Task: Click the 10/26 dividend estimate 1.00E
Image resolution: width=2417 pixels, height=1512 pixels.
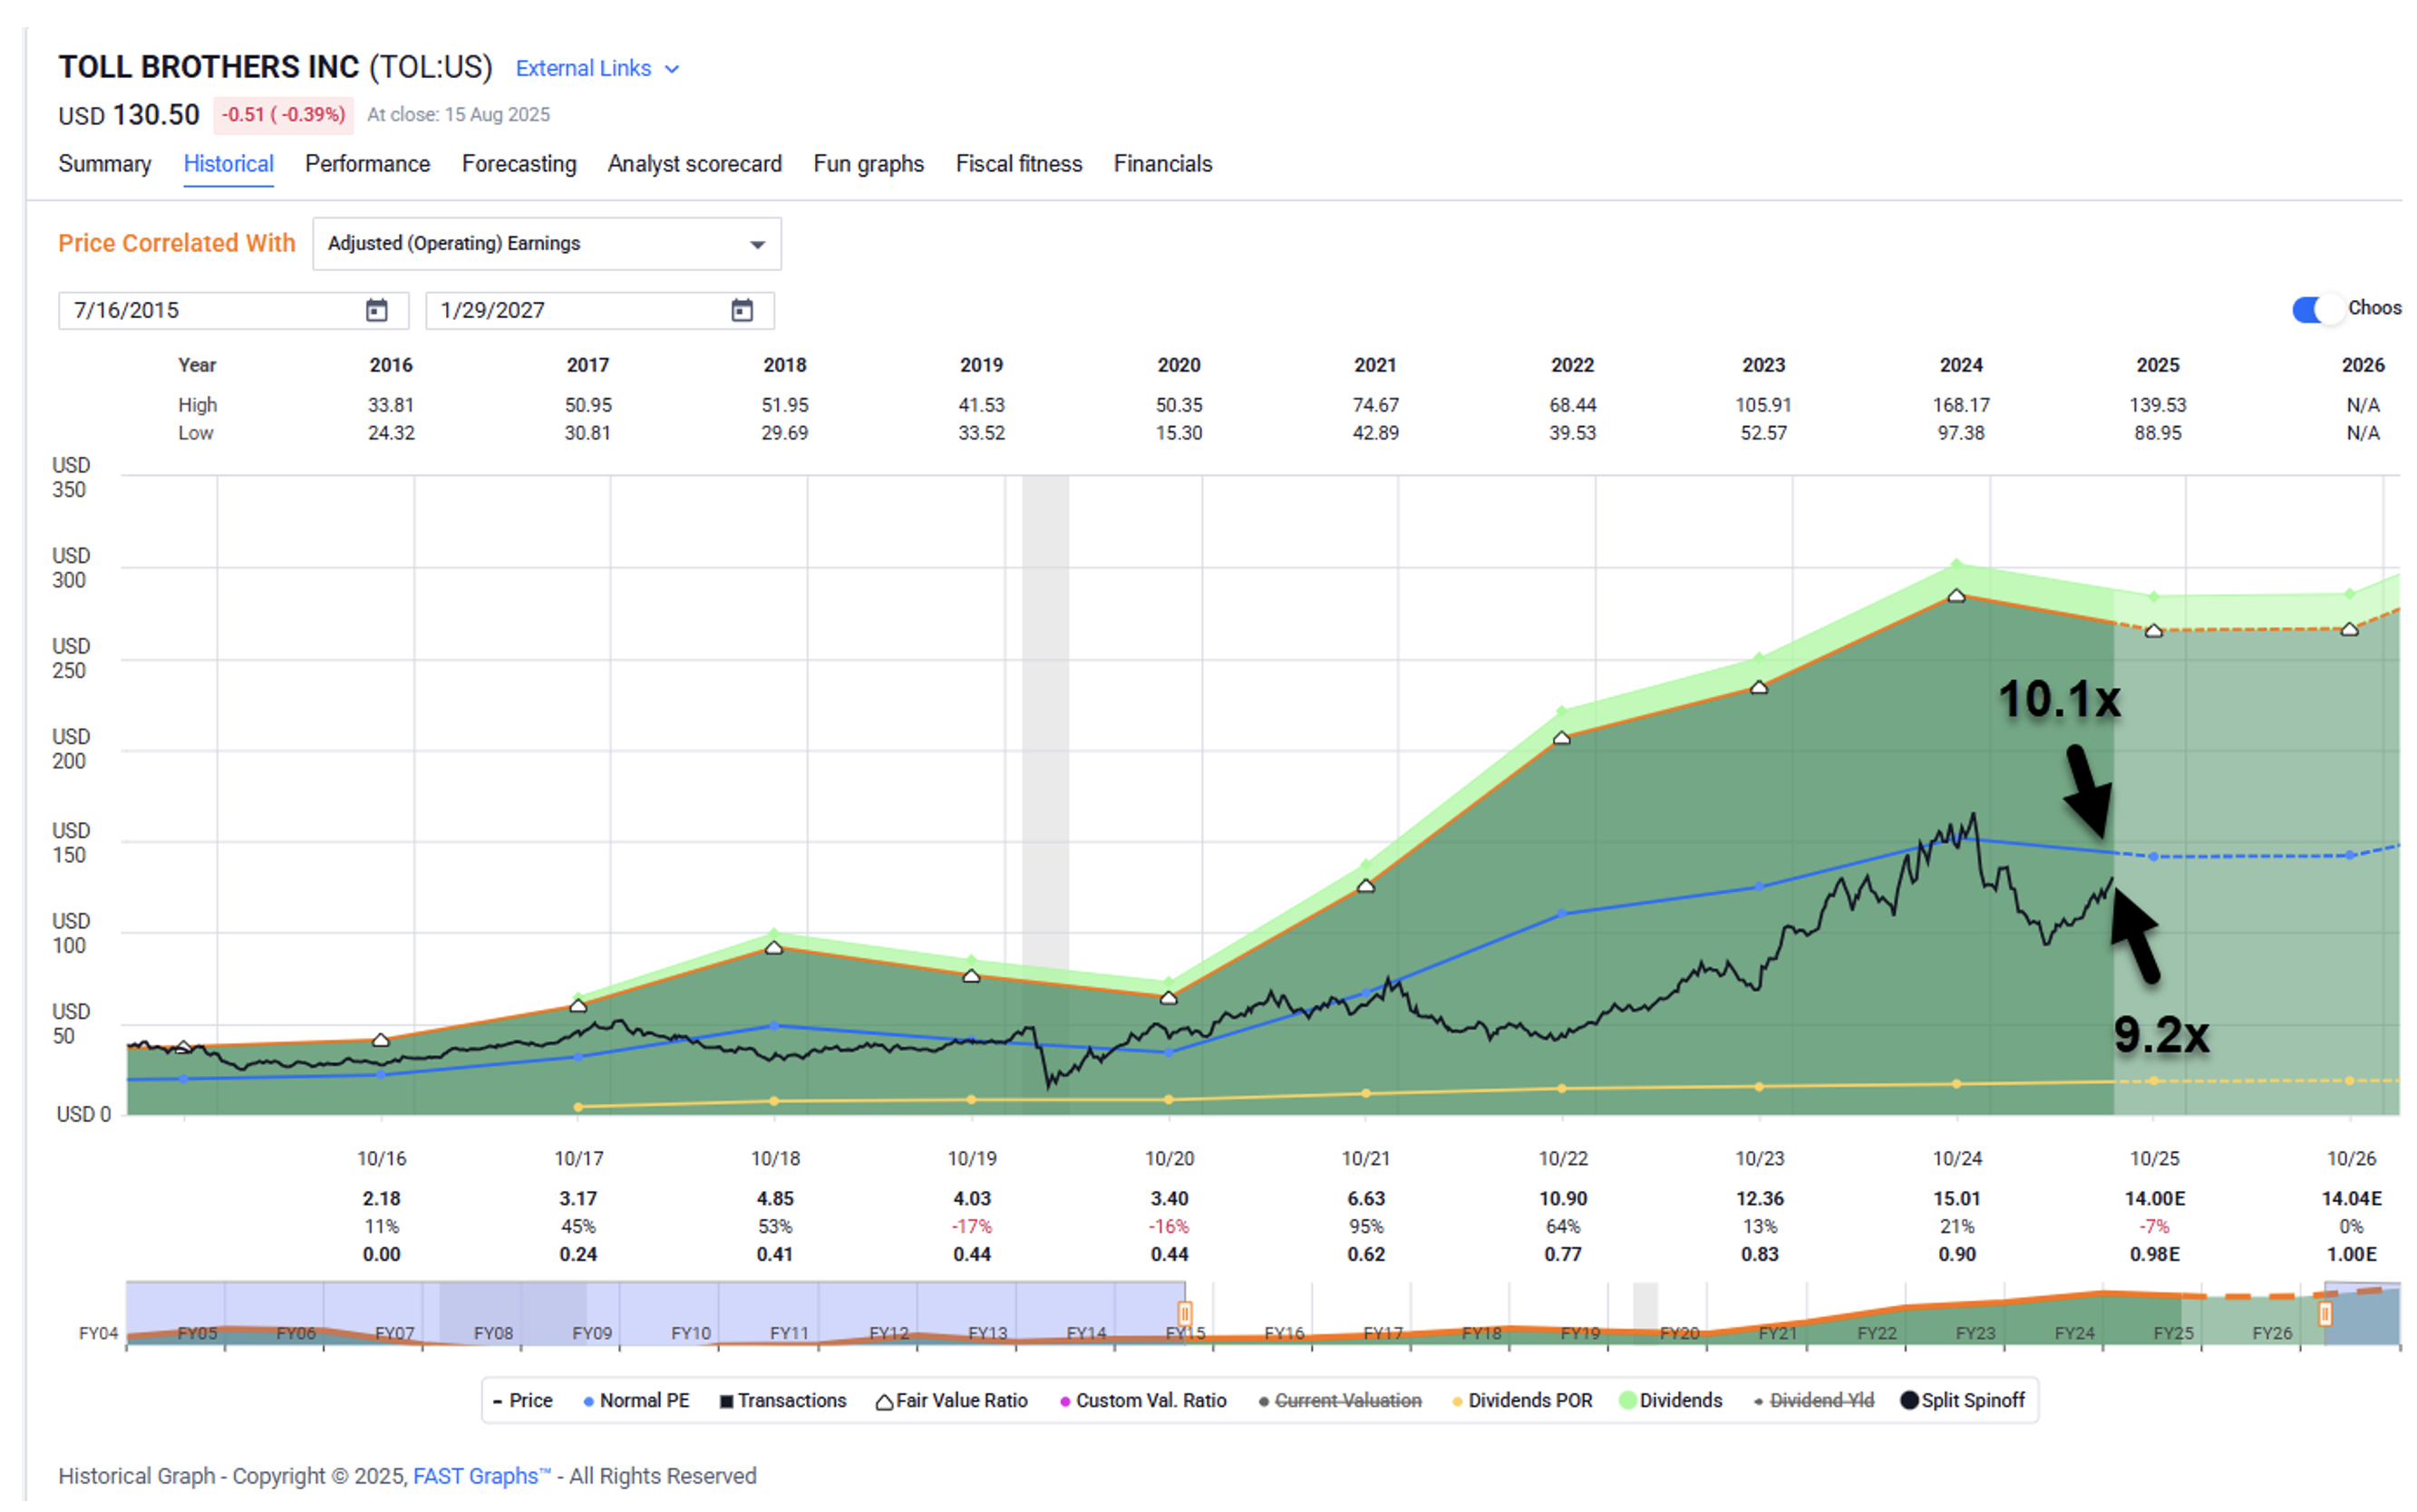Action: click(2350, 1254)
